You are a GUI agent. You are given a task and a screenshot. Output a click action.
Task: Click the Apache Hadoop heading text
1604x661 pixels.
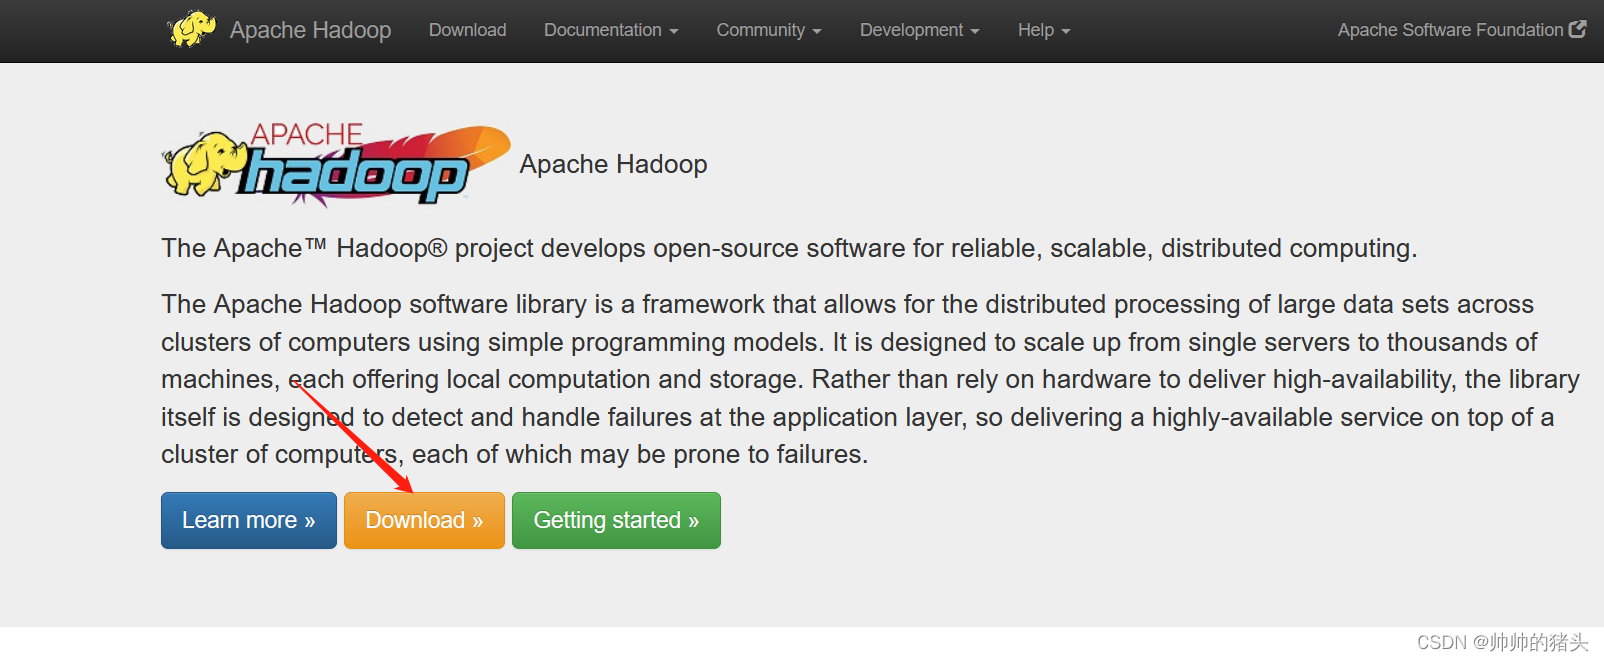tap(613, 164)
